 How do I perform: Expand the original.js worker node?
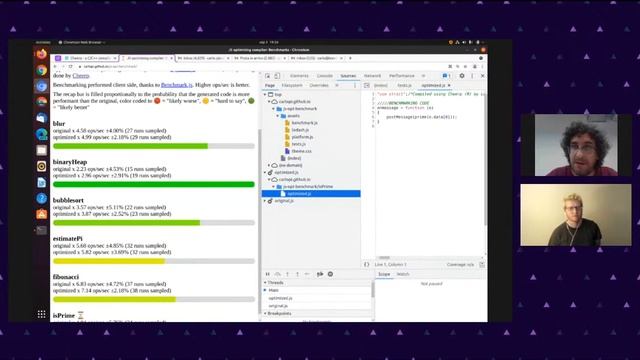click(x=265, y=201)
